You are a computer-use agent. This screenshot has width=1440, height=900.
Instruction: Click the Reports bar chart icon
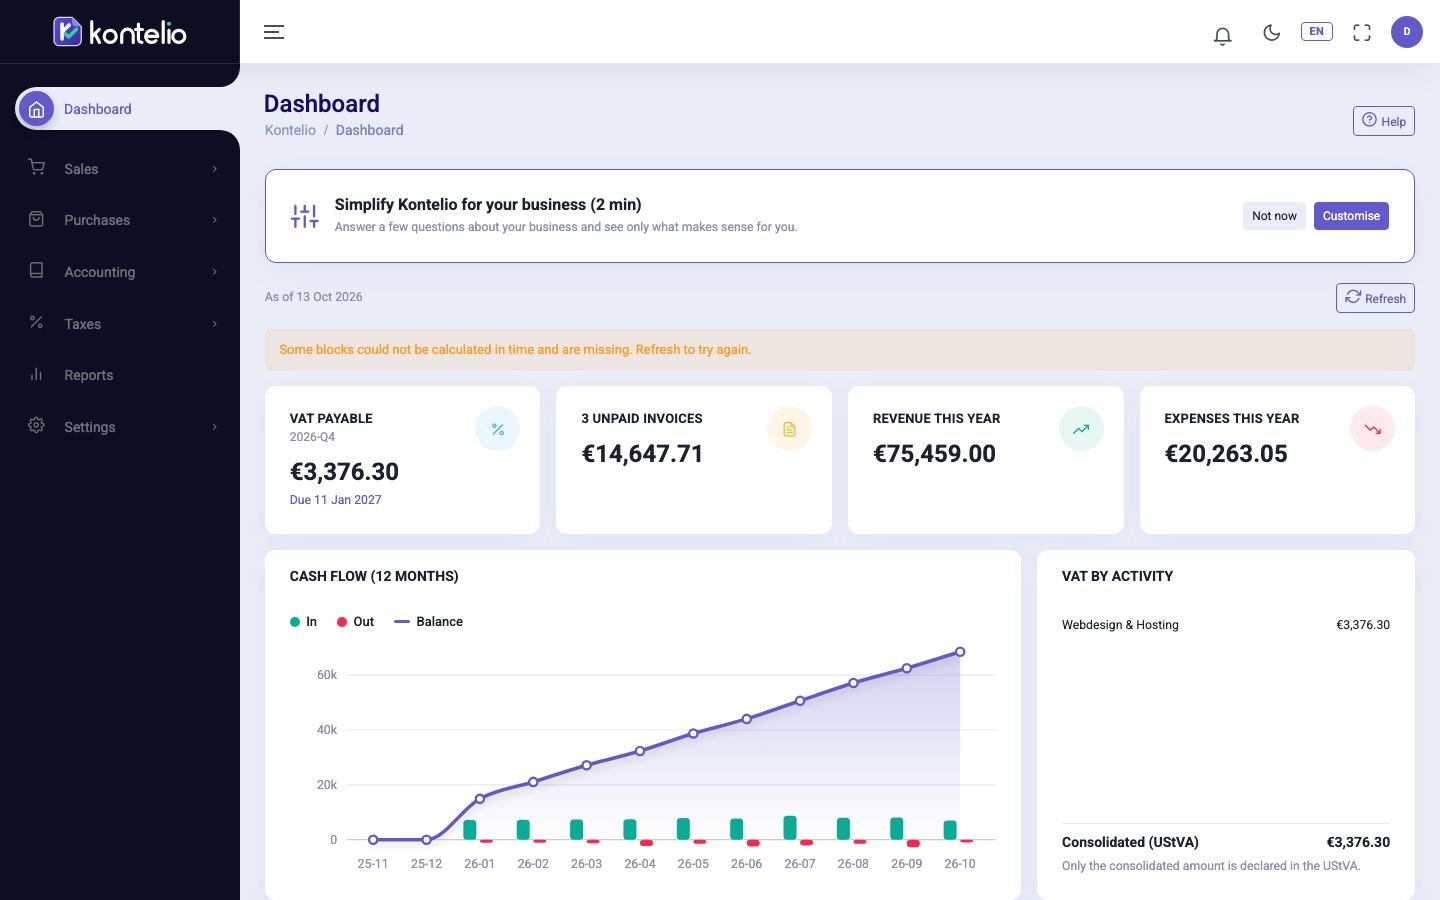tap(37, 374)
